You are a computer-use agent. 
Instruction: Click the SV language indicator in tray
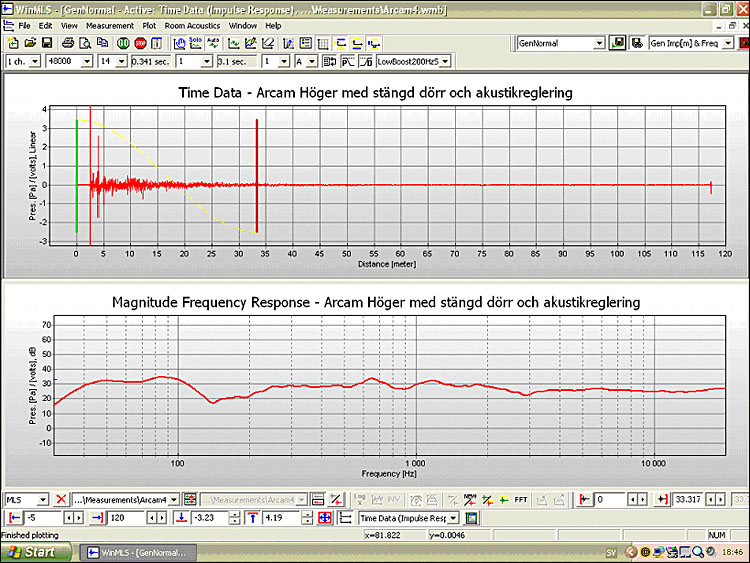click(x=611, y=553)
